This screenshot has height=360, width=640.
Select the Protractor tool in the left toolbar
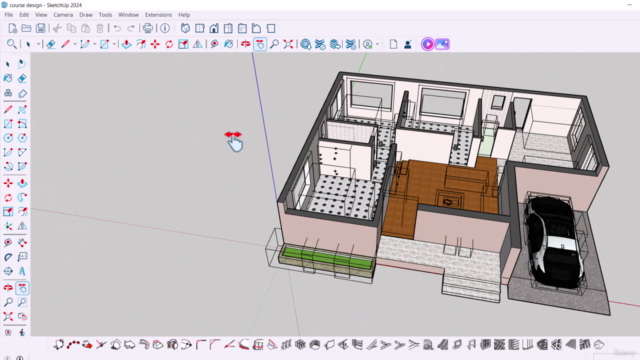tap(8, 257)
